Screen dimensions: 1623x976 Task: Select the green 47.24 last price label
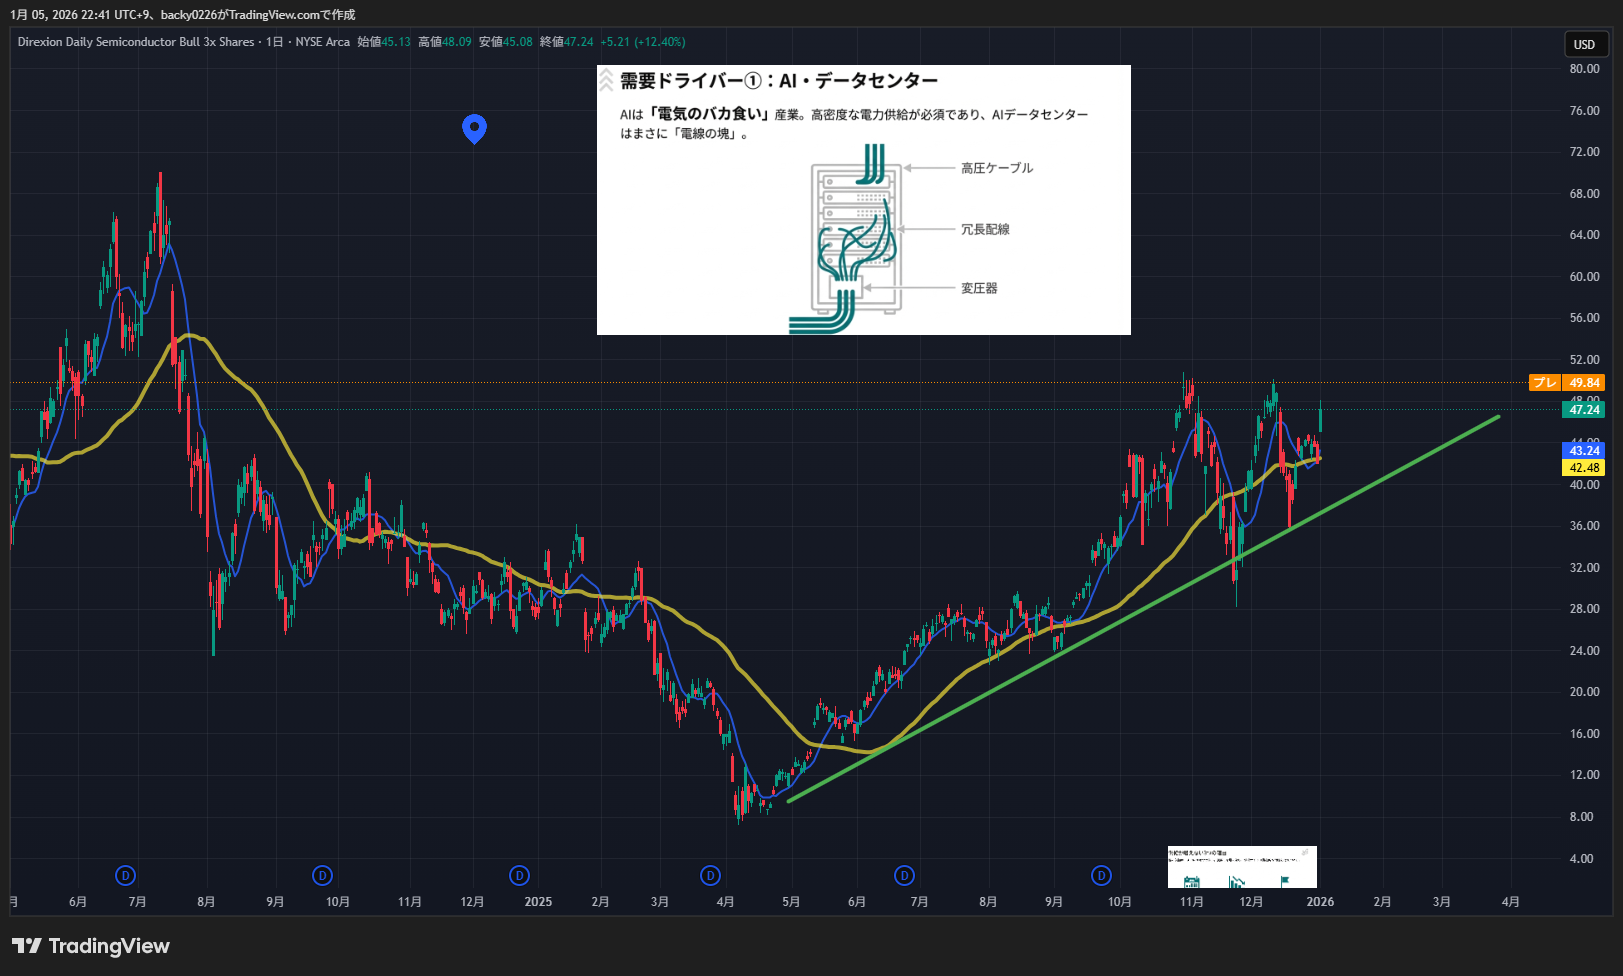point(1584,410)
